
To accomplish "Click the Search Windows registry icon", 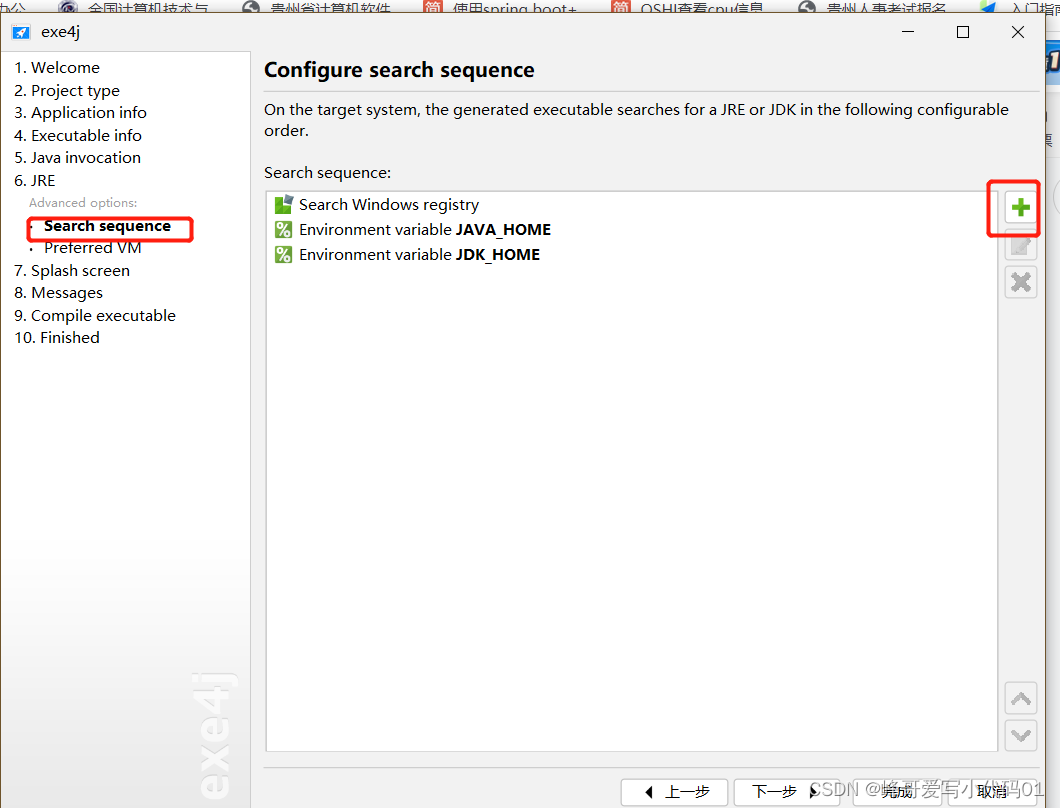I will pyautogui.click(x=283, y=204).
